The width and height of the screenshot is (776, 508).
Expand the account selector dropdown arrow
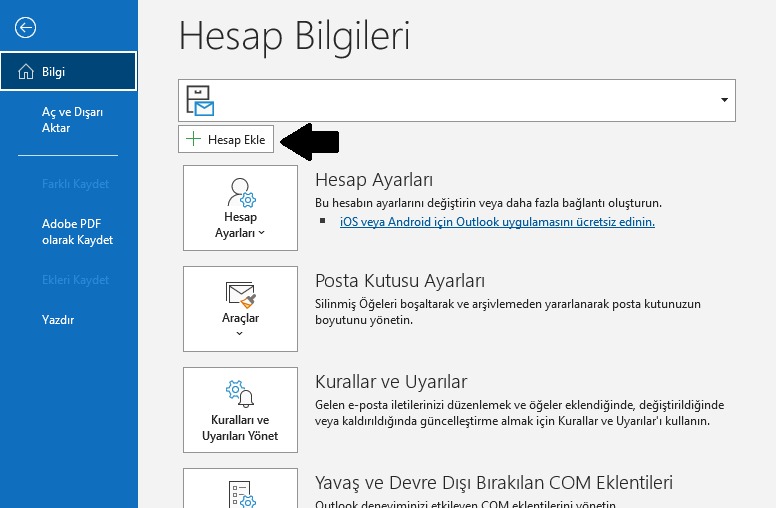pyautogui.click(x=724, y=100)
